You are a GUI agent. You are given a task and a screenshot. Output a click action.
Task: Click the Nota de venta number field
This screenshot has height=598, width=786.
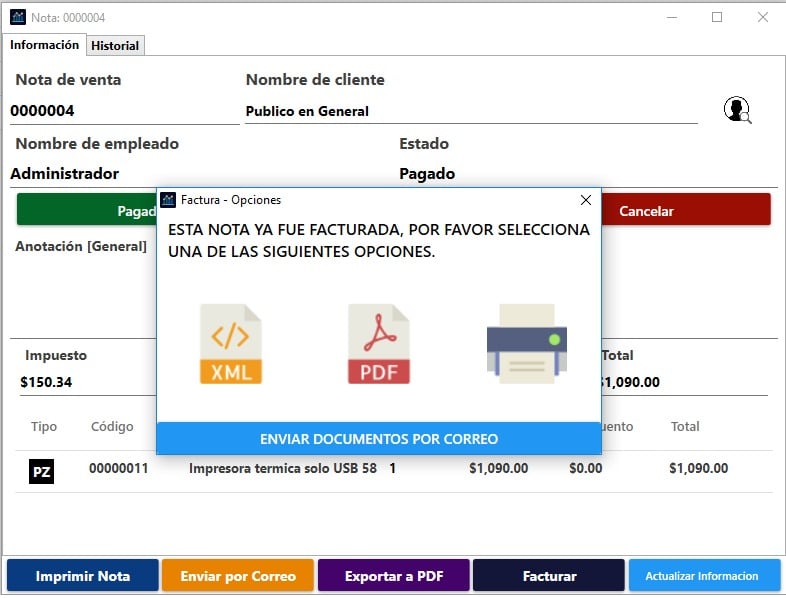(x=123, y=111)
